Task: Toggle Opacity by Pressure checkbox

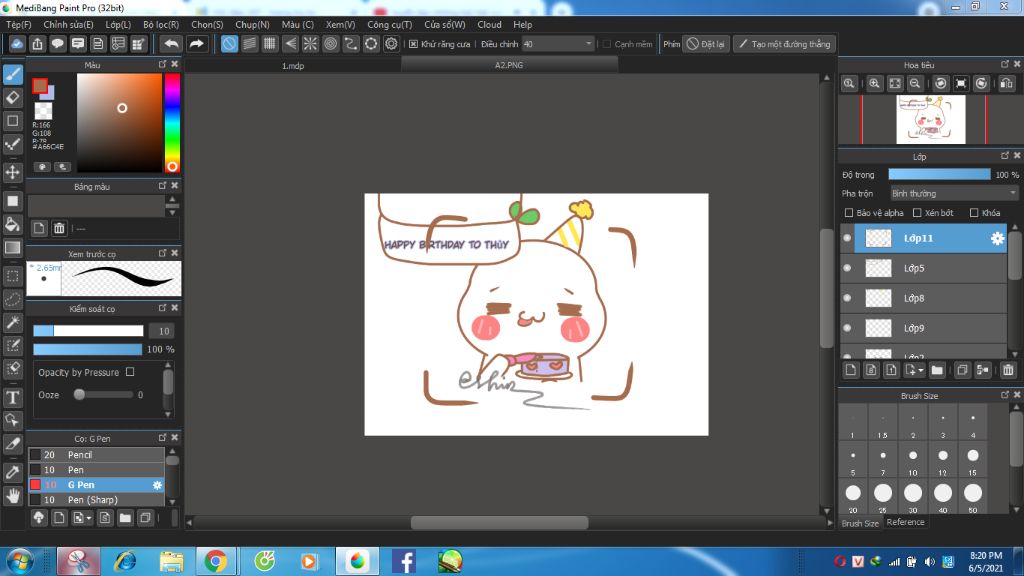Action: pyautogui.click(x=130, y=372)
